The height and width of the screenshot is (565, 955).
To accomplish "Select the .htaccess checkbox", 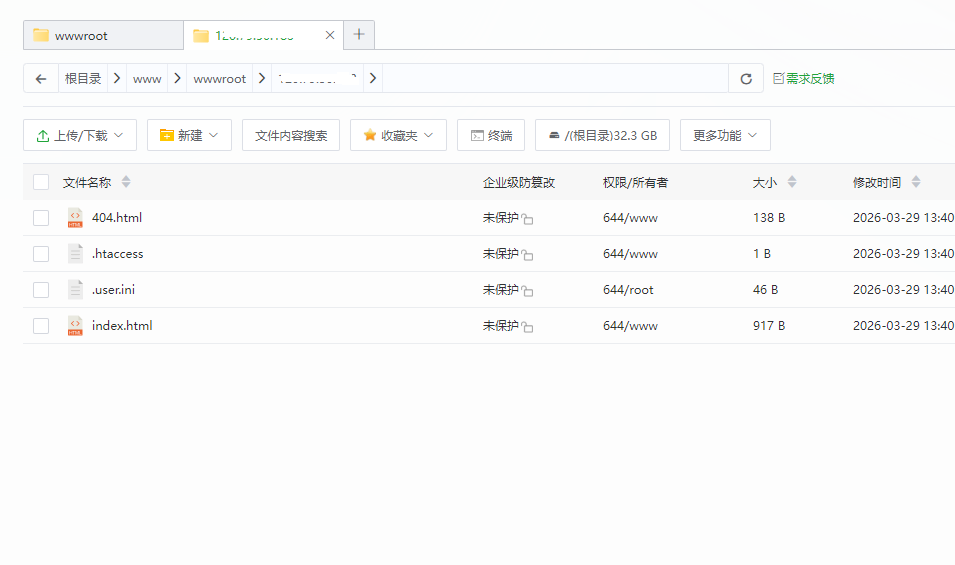I will tap(41, 254).
